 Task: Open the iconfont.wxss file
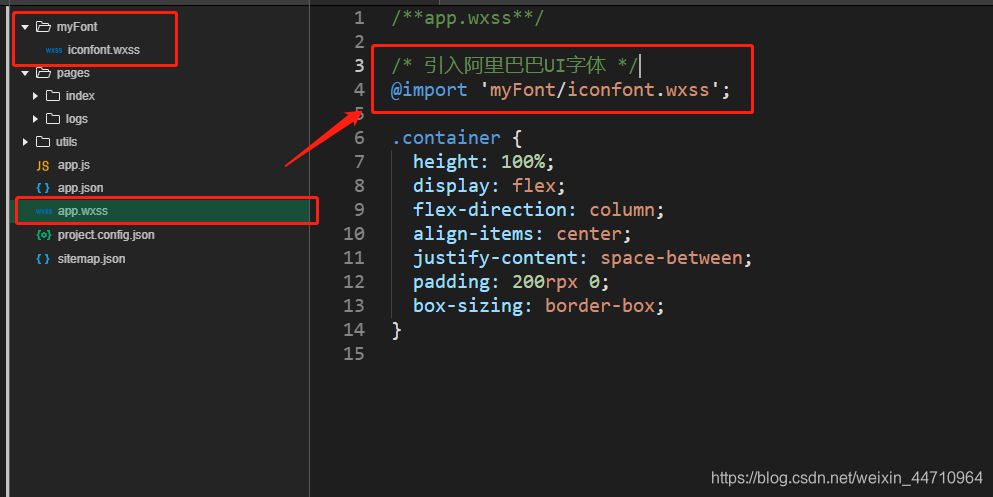click(x=104, y=49)
